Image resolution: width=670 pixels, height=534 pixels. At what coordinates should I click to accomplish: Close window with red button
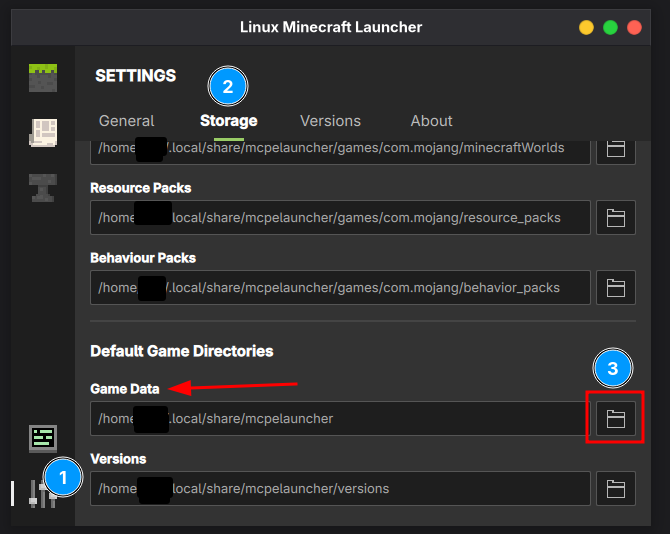(x=634, y=27)
